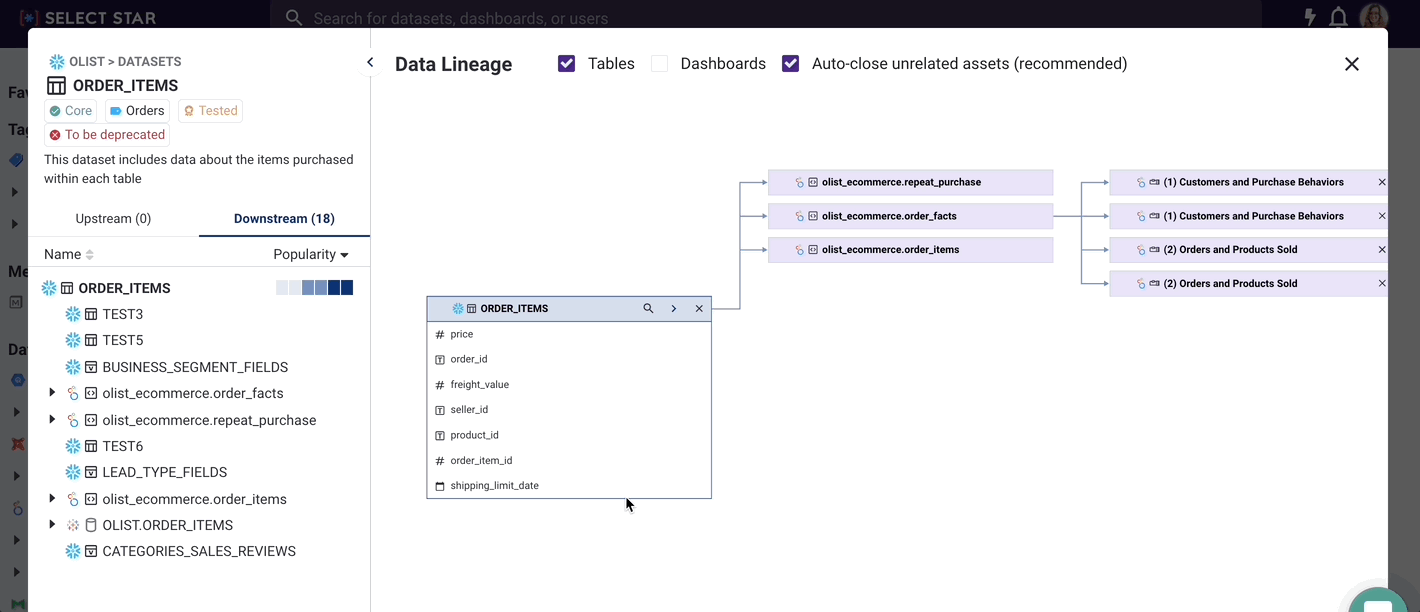Expand olist_ecommerce.order_facts tree item
Screen dimensions: 1420x612
point(52,393)
